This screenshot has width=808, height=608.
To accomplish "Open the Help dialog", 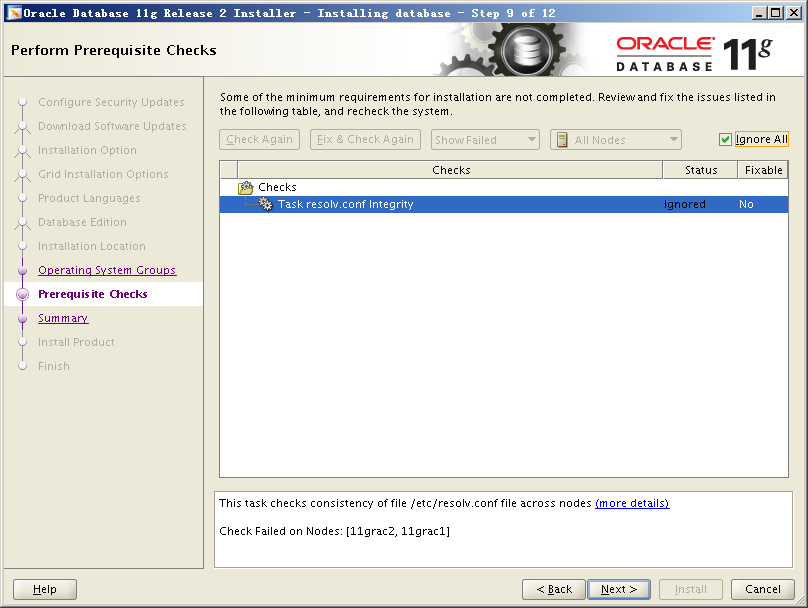I will coord(45,589).
